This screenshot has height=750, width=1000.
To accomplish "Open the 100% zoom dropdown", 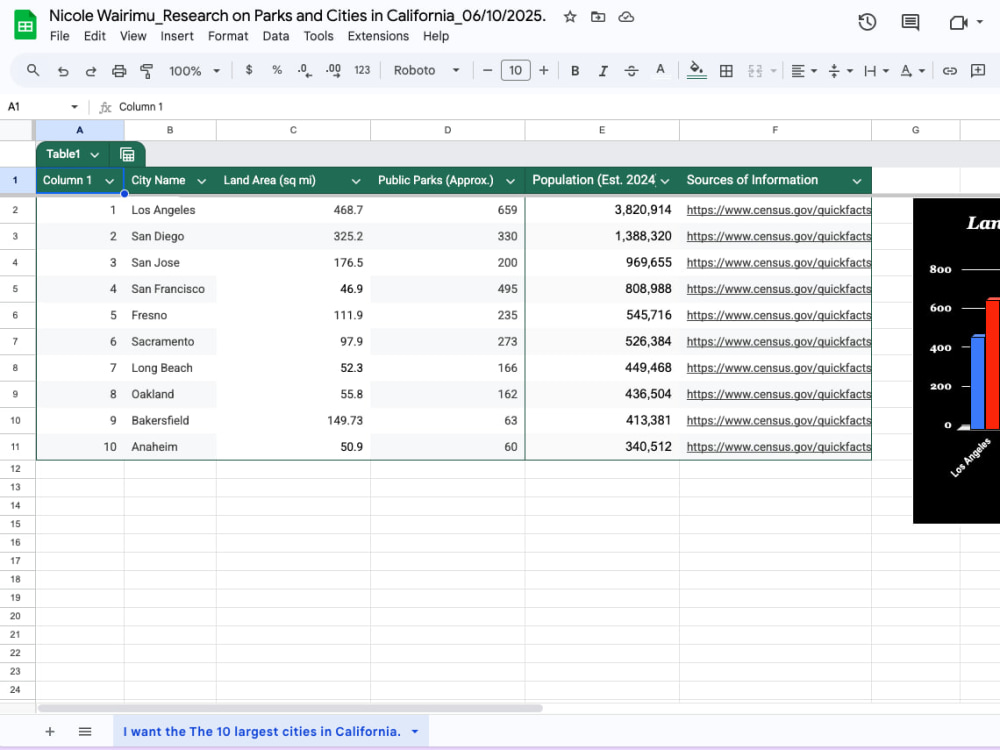I will pos(194,71).
